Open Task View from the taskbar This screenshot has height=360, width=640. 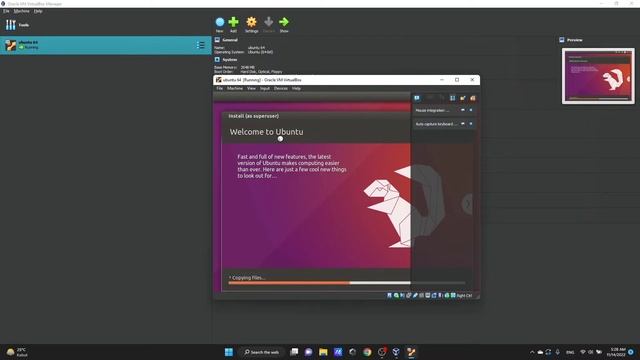pyautogui.click(x=294, y=352)
